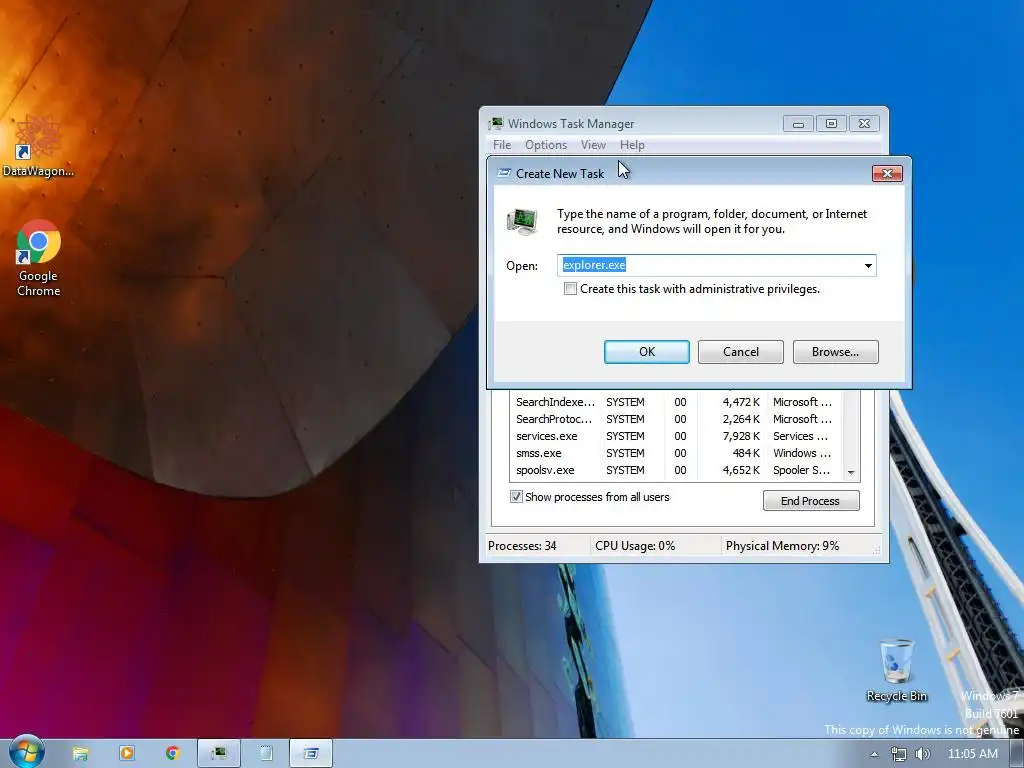Click the Show Desktop button
This screenshot has height=768, width=1024.
1016,754
